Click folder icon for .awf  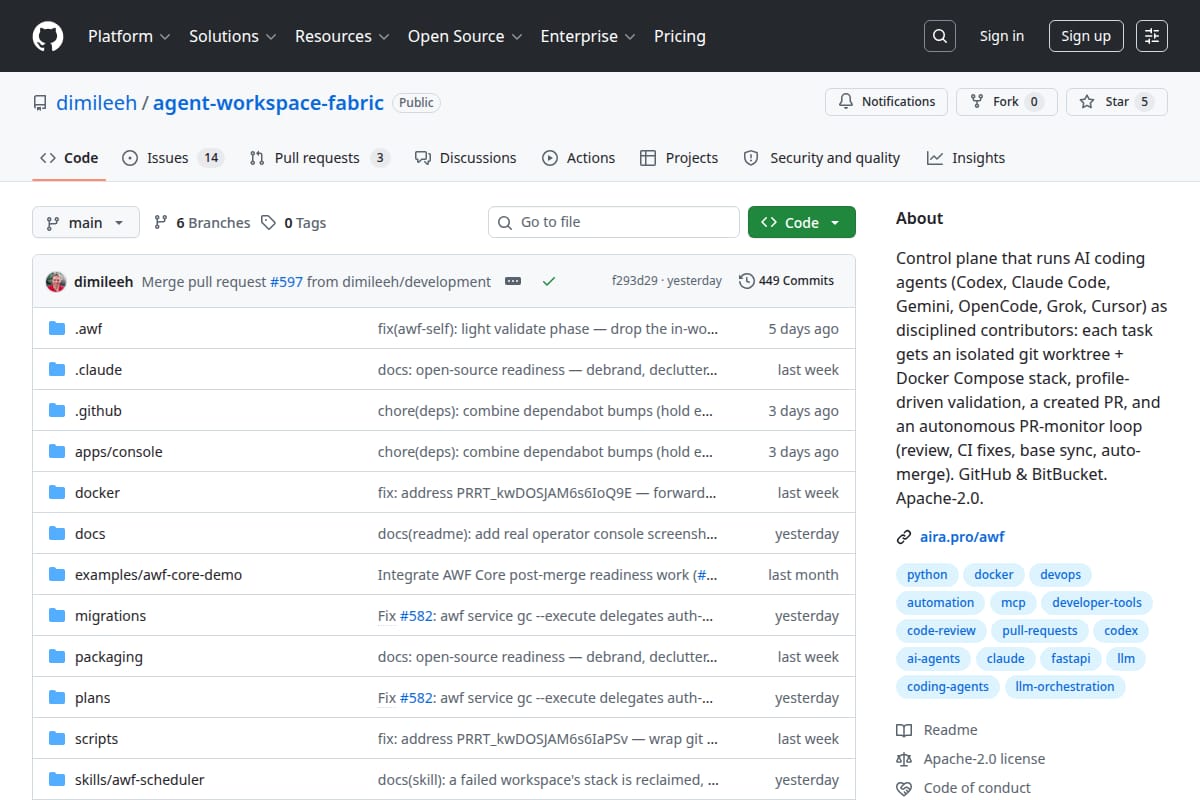(x=57, y=329)
